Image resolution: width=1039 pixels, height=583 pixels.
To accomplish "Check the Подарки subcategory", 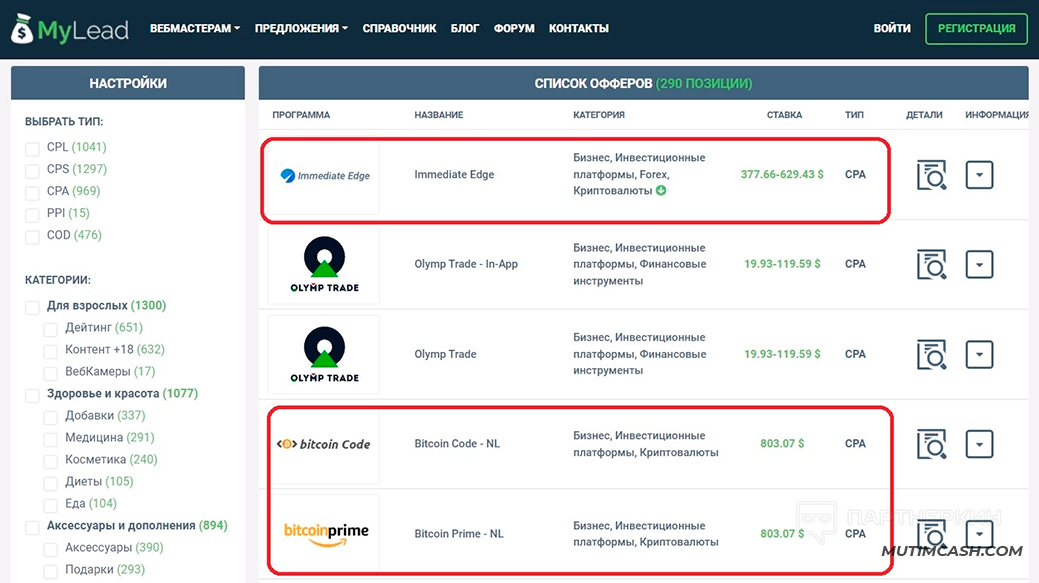I will click(50, 570).
